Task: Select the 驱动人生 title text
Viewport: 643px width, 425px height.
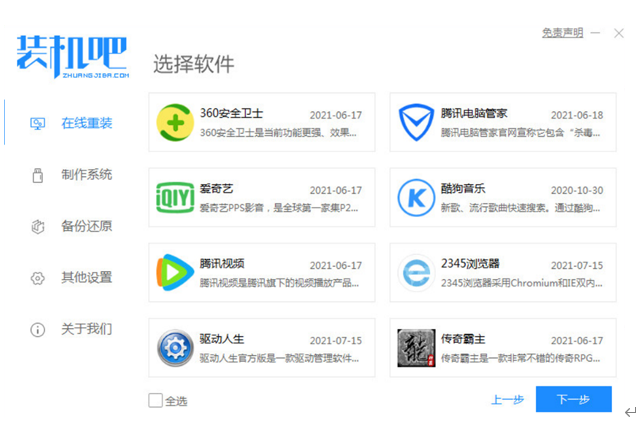Action: tap(222, 339)
